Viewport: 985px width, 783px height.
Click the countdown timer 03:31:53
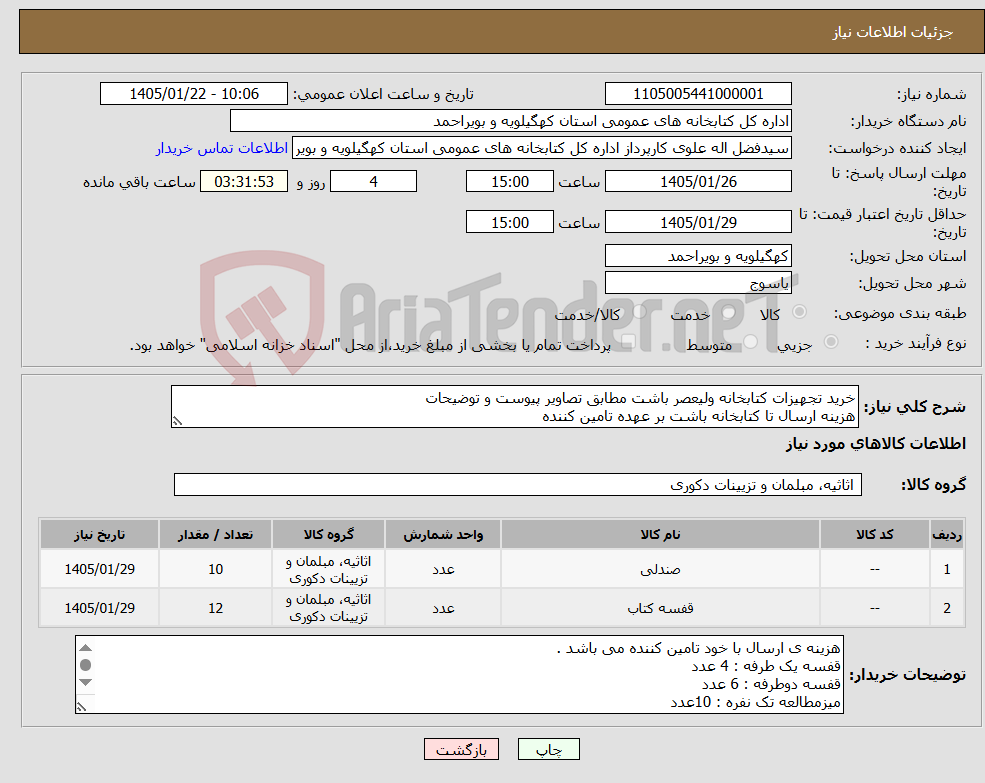[x=244, y=182]
